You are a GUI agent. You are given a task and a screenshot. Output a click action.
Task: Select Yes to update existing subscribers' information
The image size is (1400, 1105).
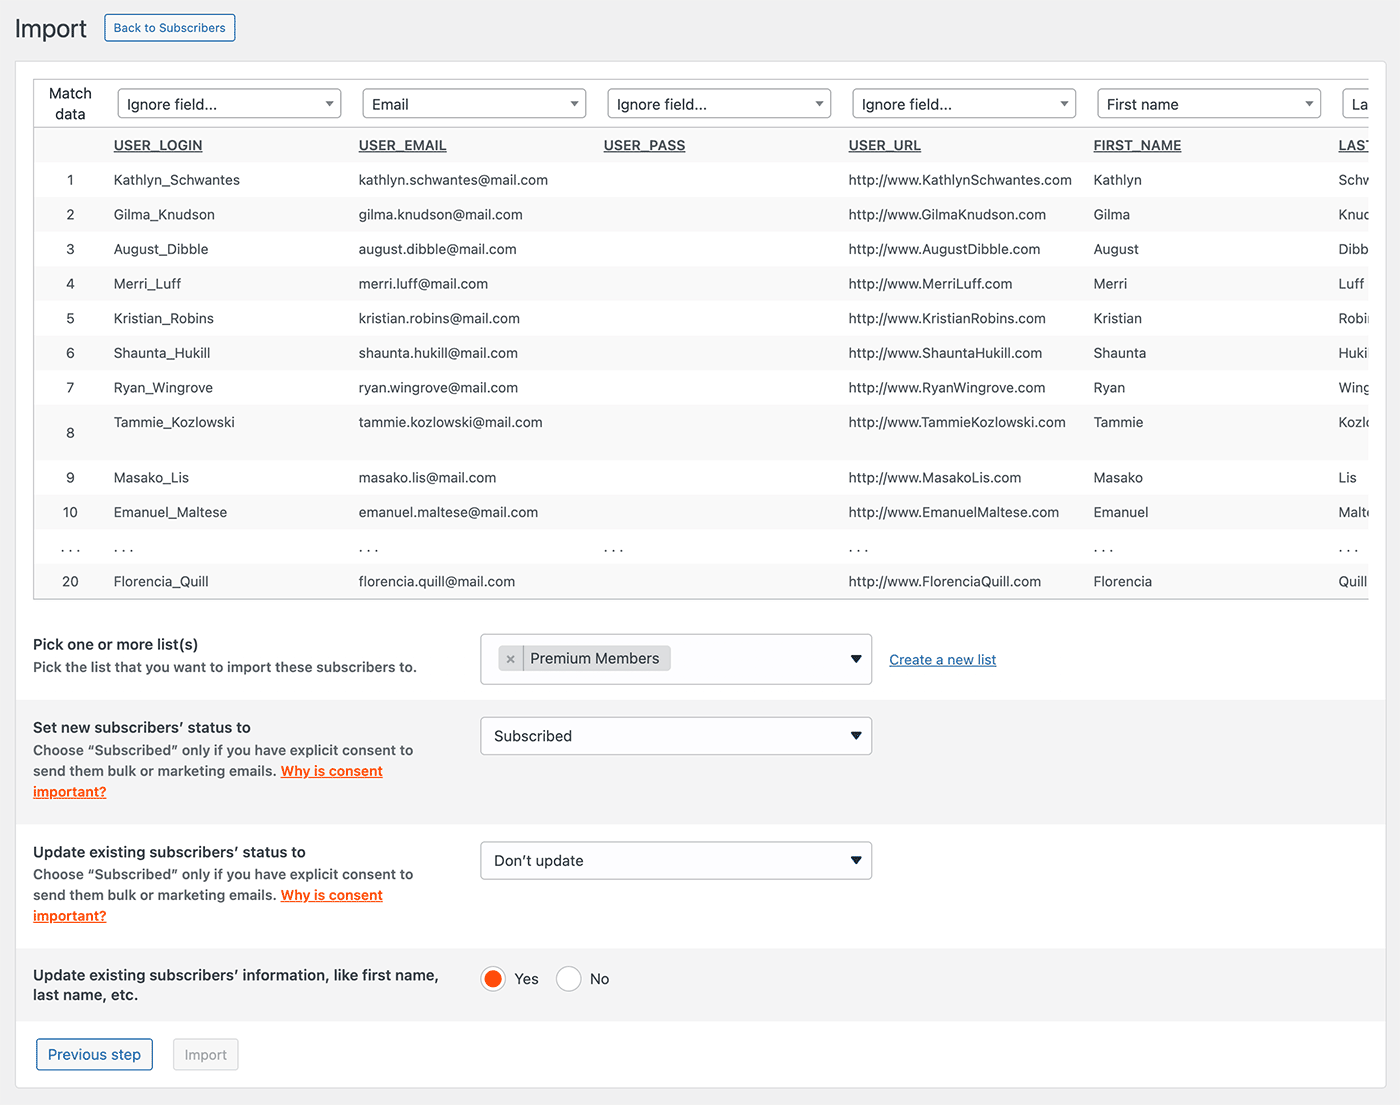(x=493, y=978)
